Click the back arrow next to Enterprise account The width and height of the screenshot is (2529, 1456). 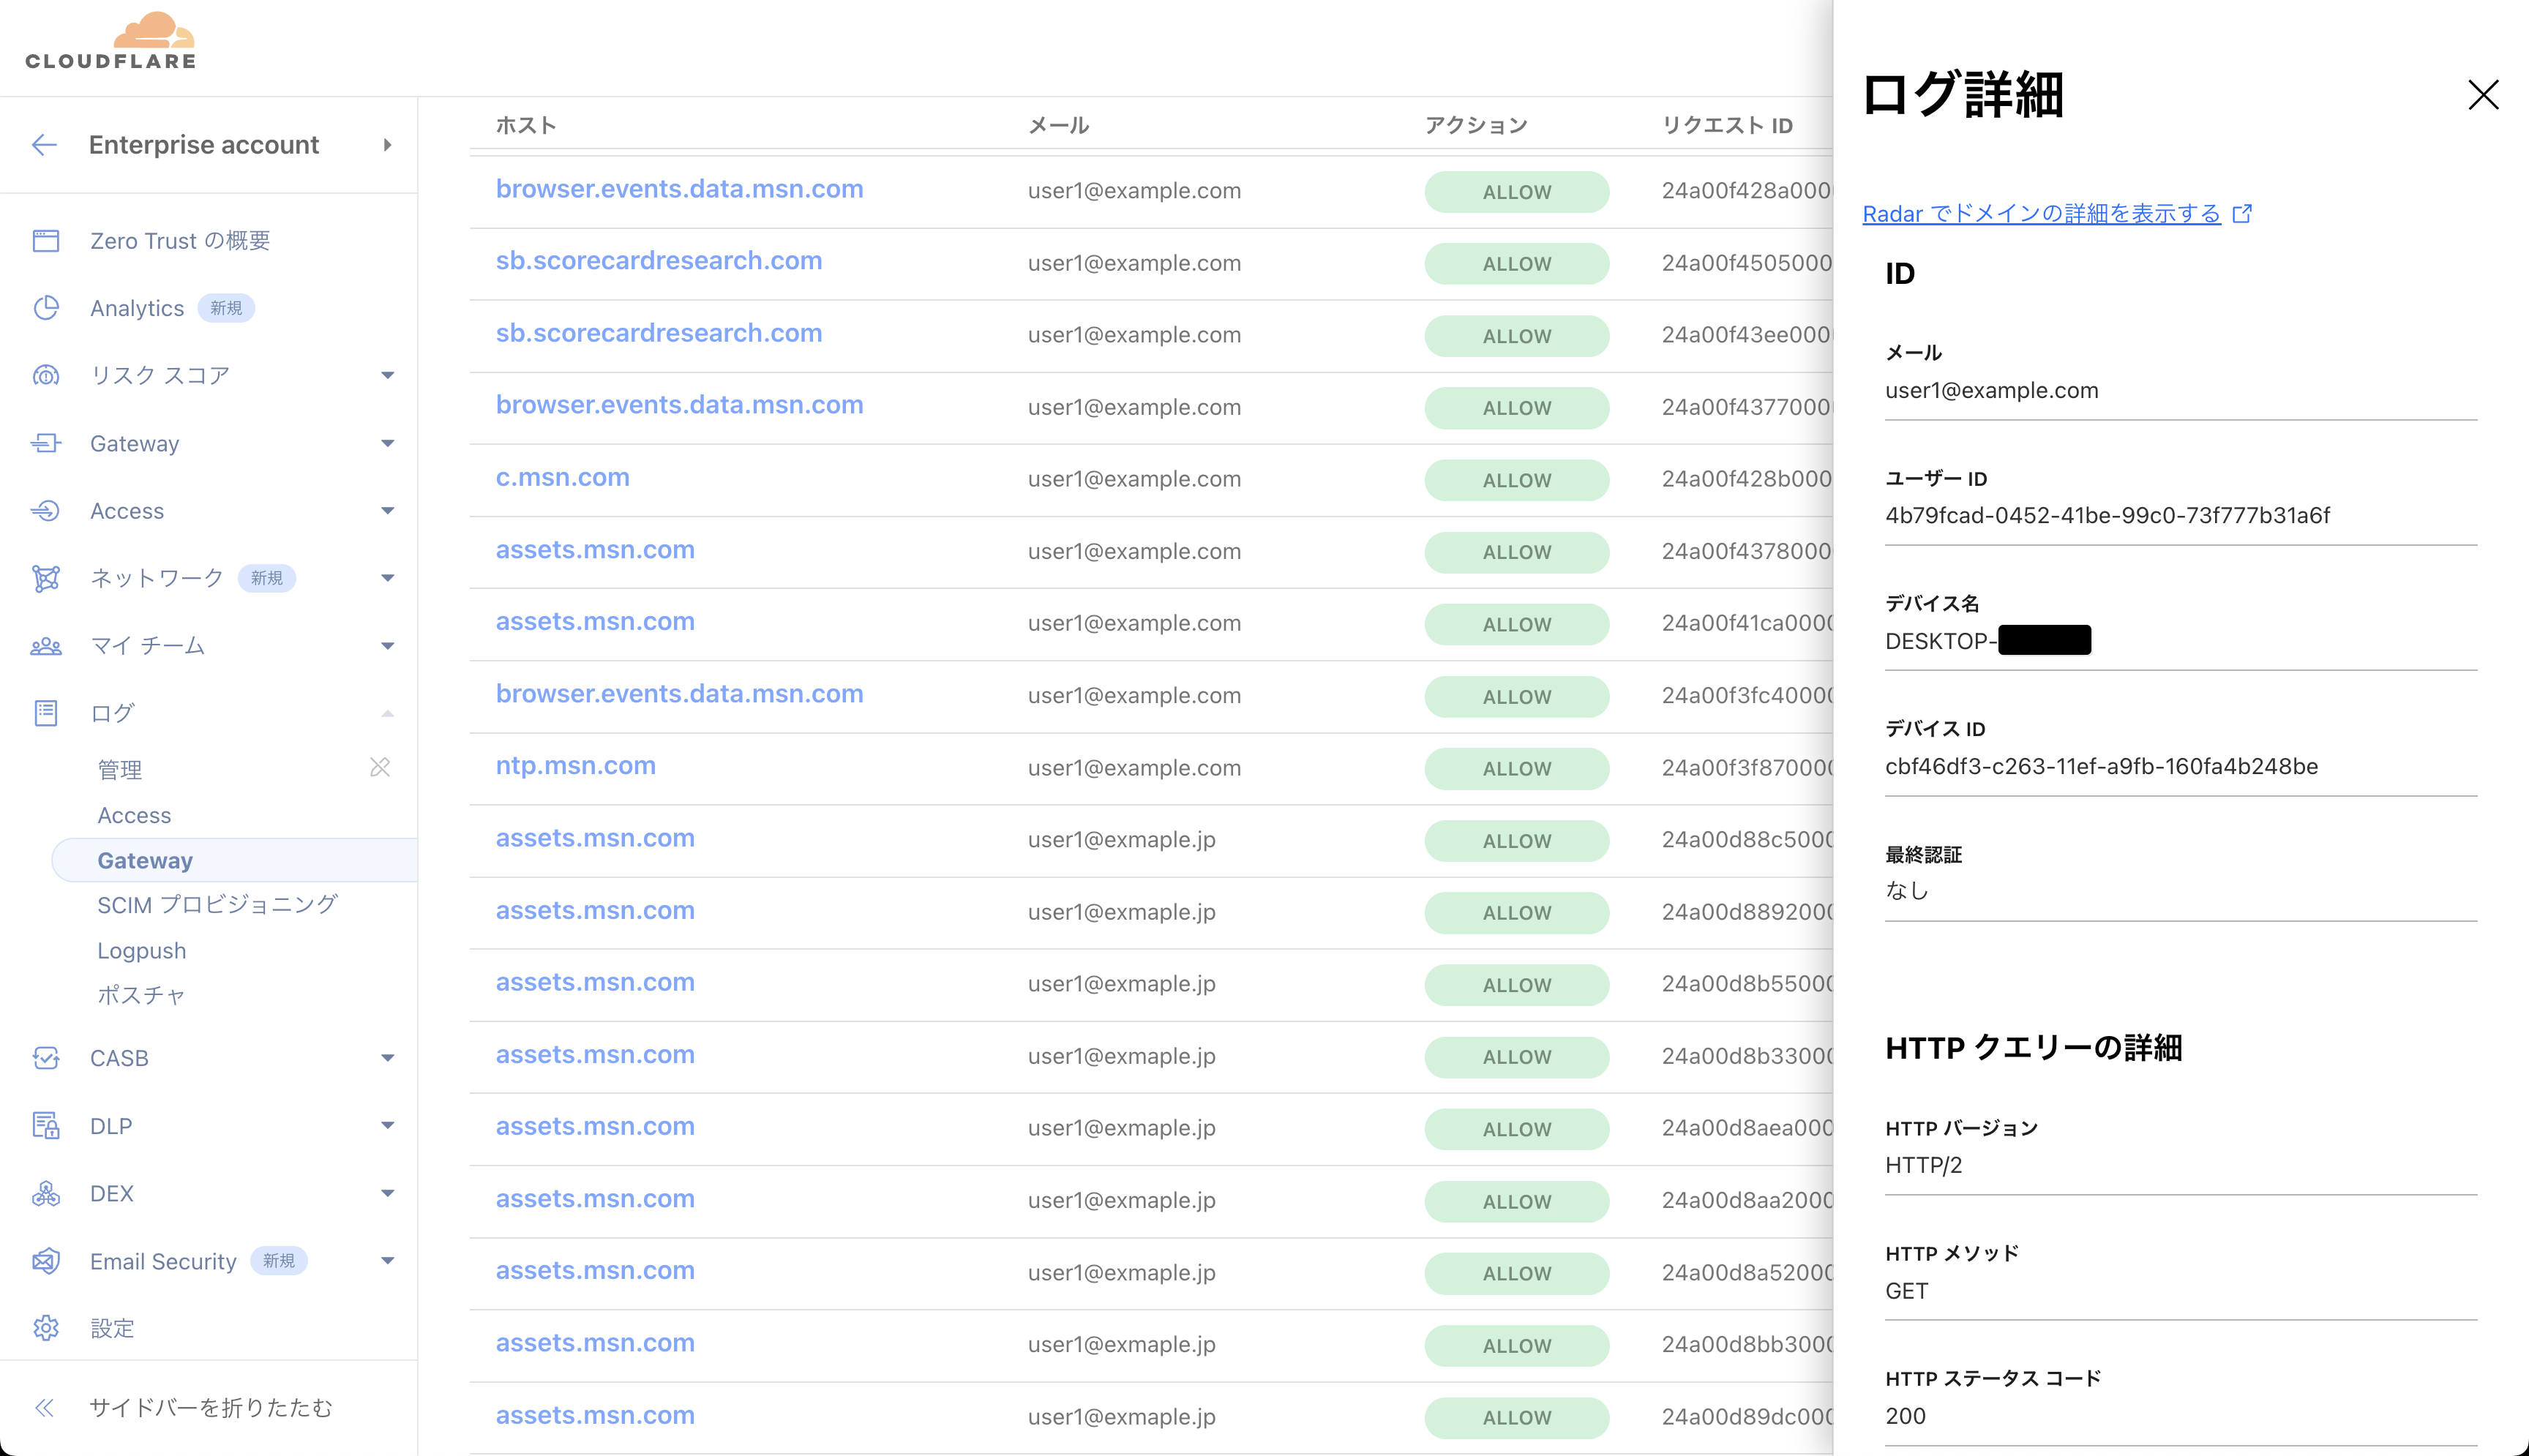[44, 145]
